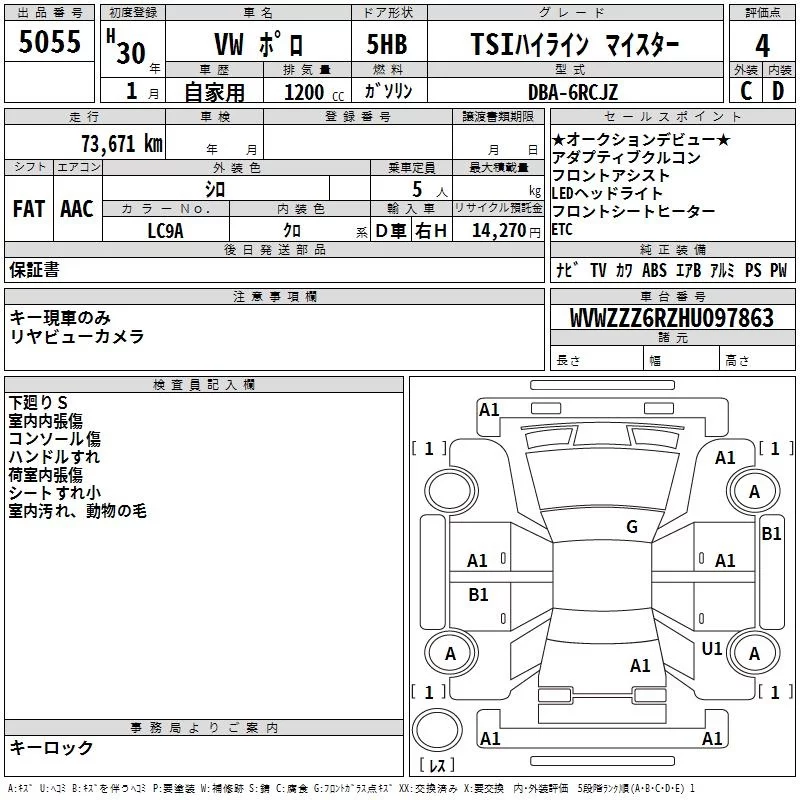Viewport: 800px width, 800px height.
Task: Click the B1 mark on the left rear door
Action: pos(478,594)
